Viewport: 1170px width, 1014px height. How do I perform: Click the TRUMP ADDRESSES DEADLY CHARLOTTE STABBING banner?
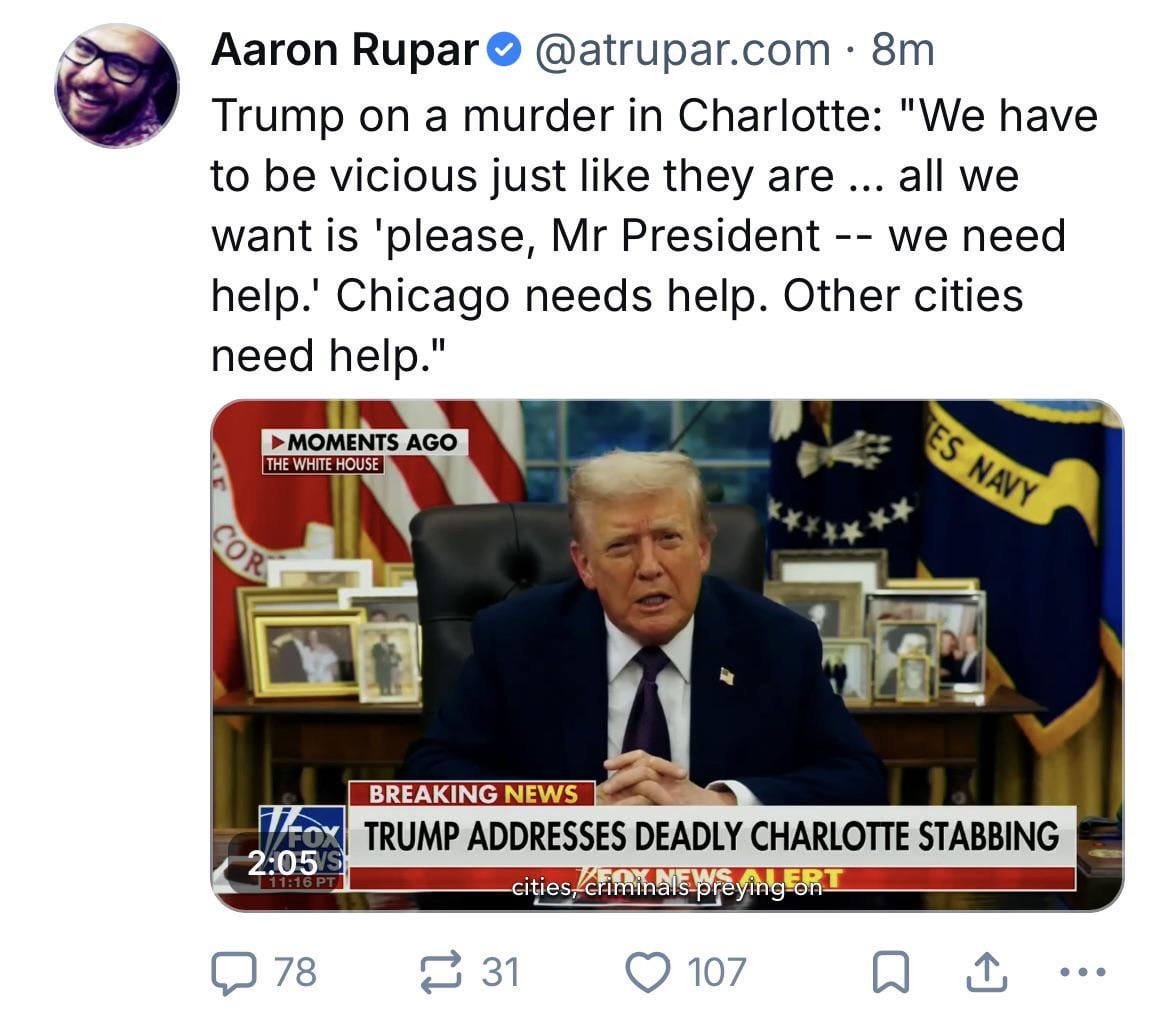pos(711,836)
